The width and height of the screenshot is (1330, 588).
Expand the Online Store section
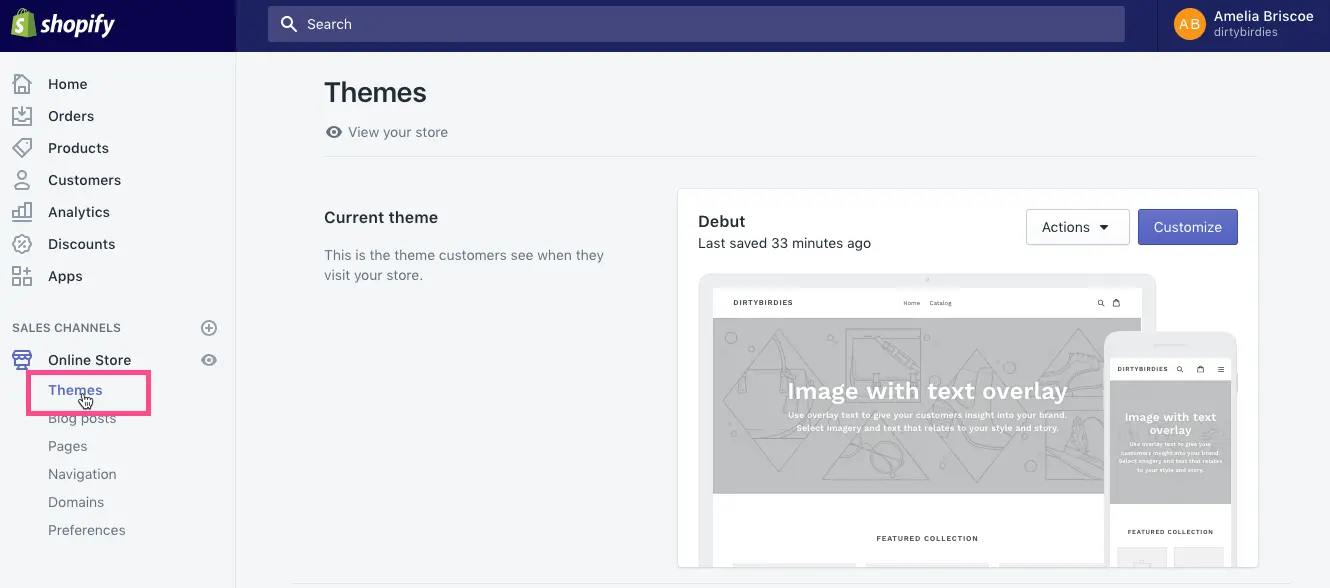(x=89, y=360)
